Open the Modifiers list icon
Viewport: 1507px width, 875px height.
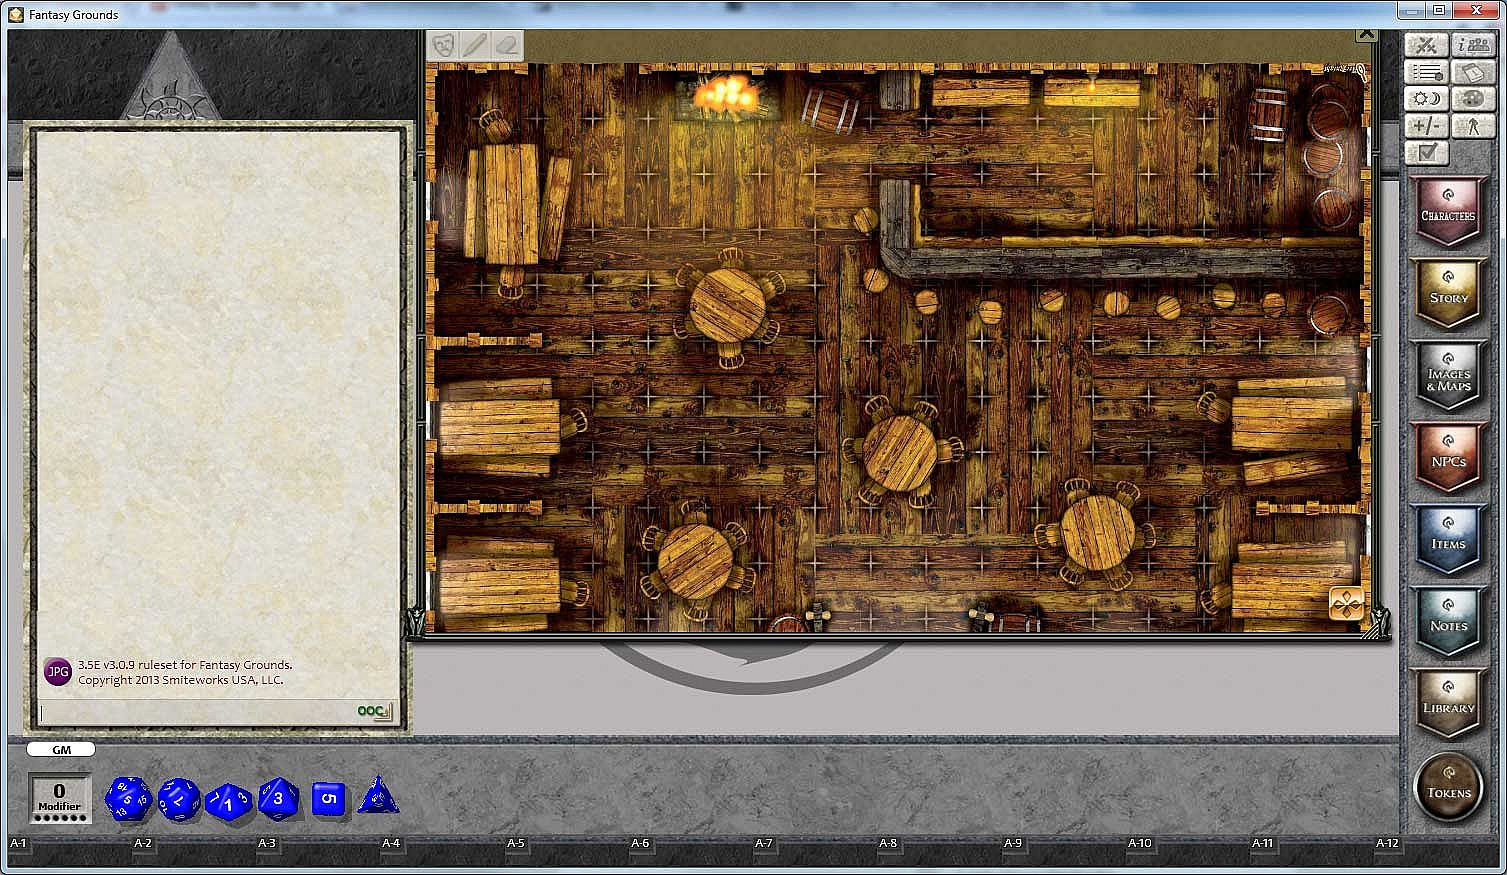pos(1426,73)
